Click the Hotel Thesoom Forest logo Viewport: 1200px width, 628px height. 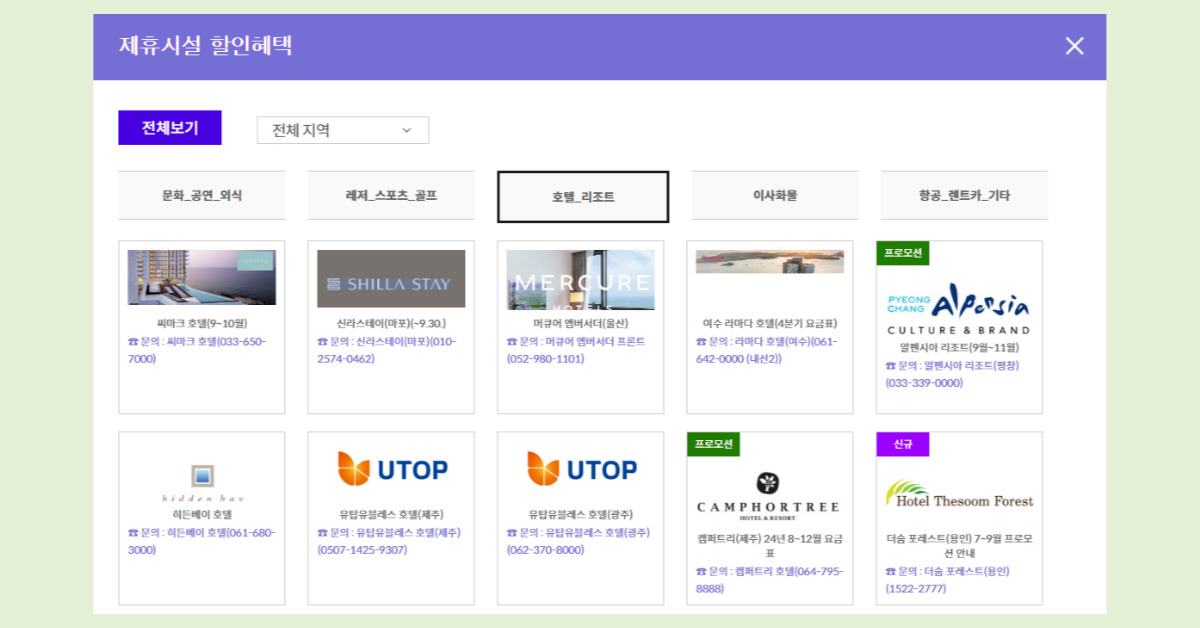tap(959, 494)
